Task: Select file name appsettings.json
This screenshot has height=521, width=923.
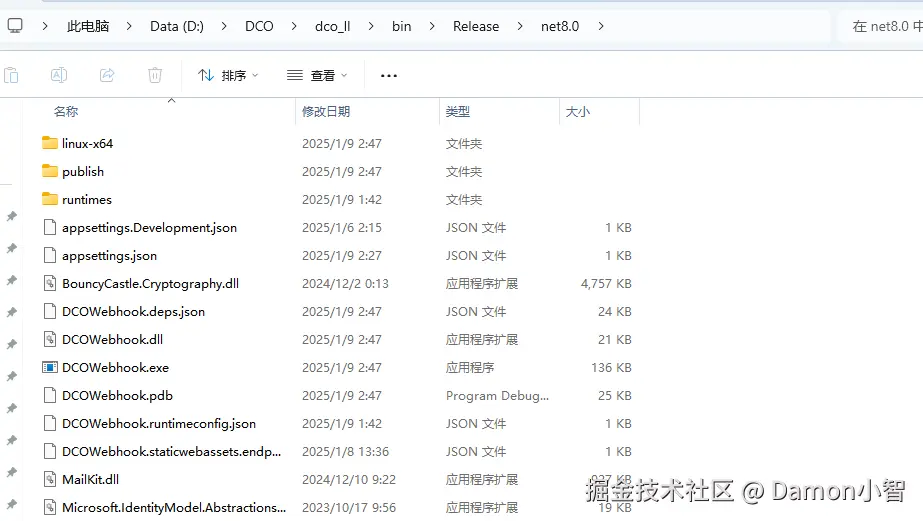Action: point(109,255)
